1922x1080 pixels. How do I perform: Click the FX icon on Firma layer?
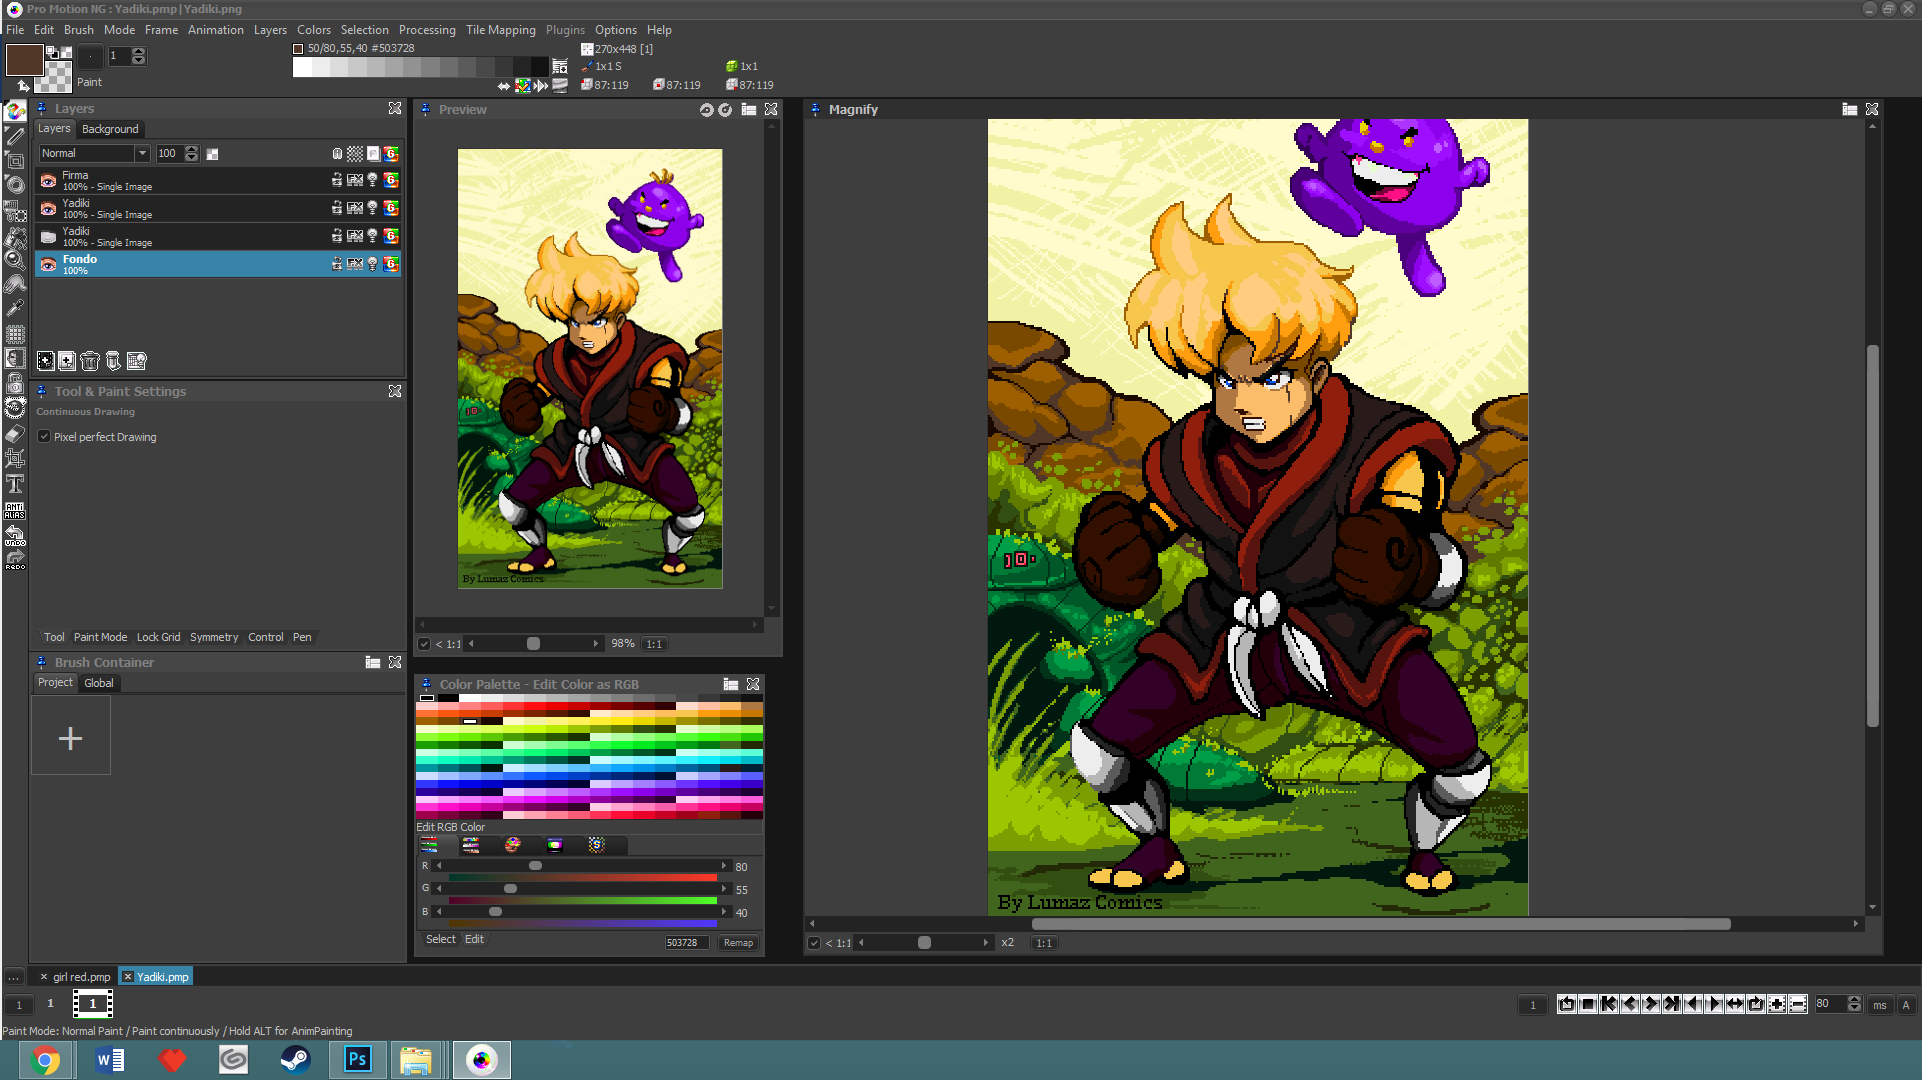pyautogui.click(x=354, y=180)
